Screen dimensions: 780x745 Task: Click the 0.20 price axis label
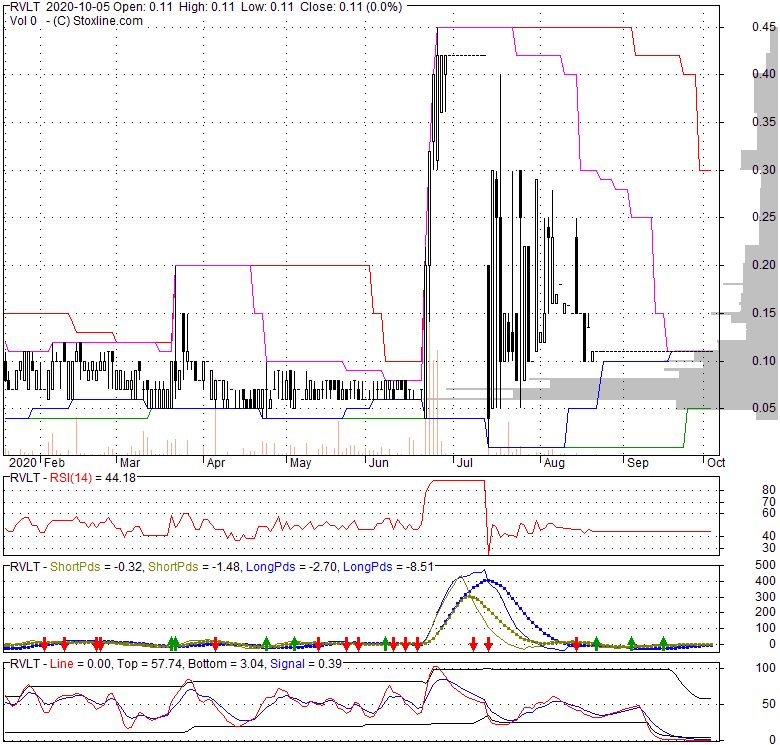[764, 265]
